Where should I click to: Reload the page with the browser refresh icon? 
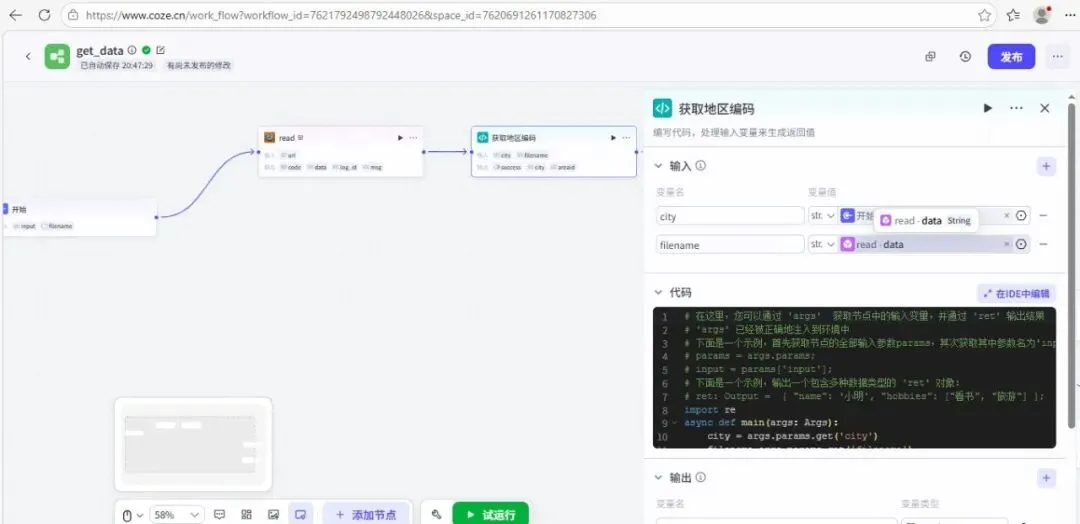(44, 15)
